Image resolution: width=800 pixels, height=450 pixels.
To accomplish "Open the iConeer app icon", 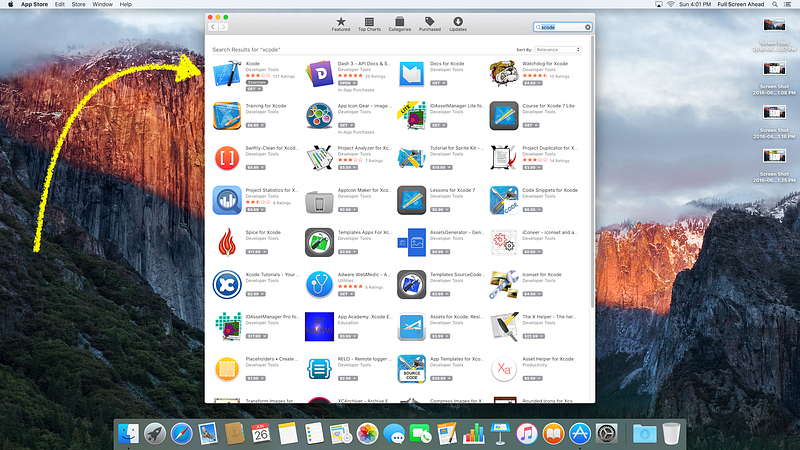I will [x=504, y=242].
